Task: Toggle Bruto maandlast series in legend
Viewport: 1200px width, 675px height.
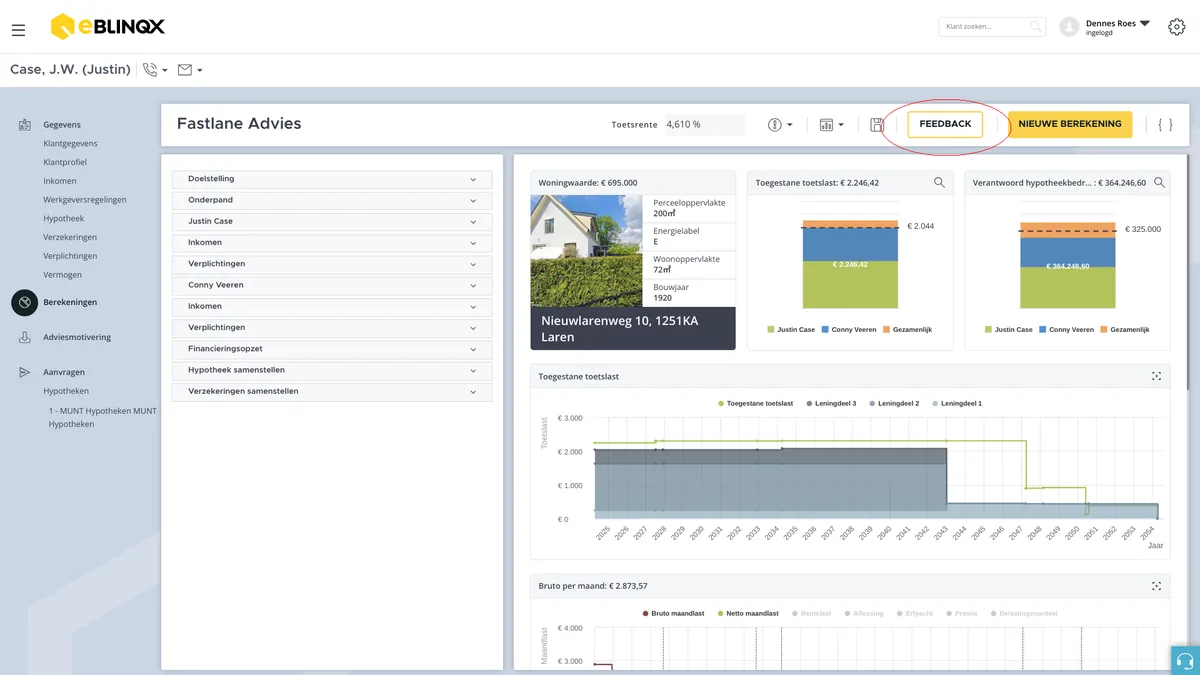Action: tap(674, 613)
